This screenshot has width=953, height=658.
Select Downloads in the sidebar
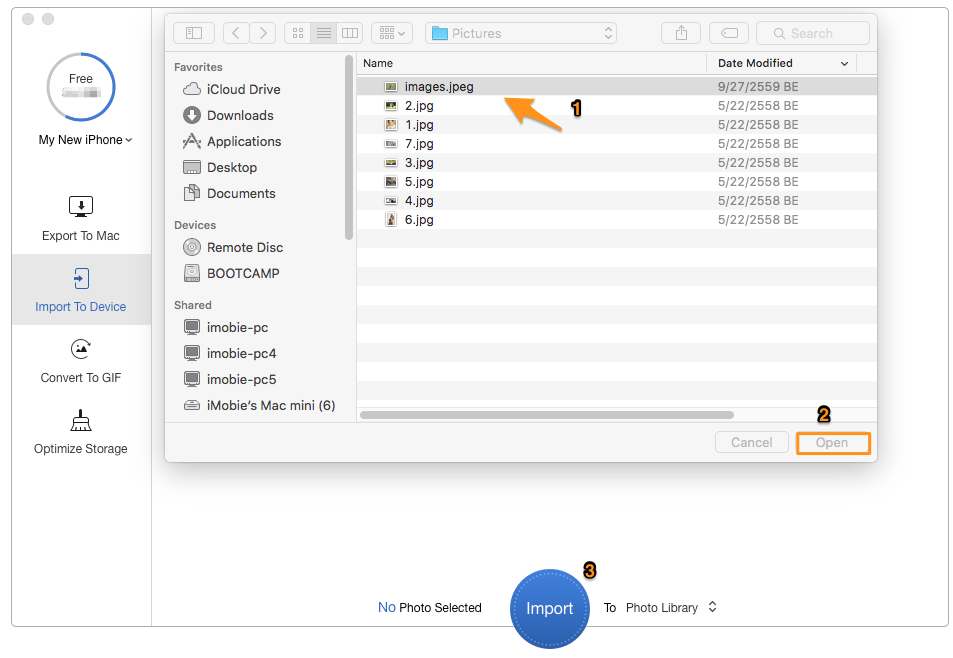point(240,115)
